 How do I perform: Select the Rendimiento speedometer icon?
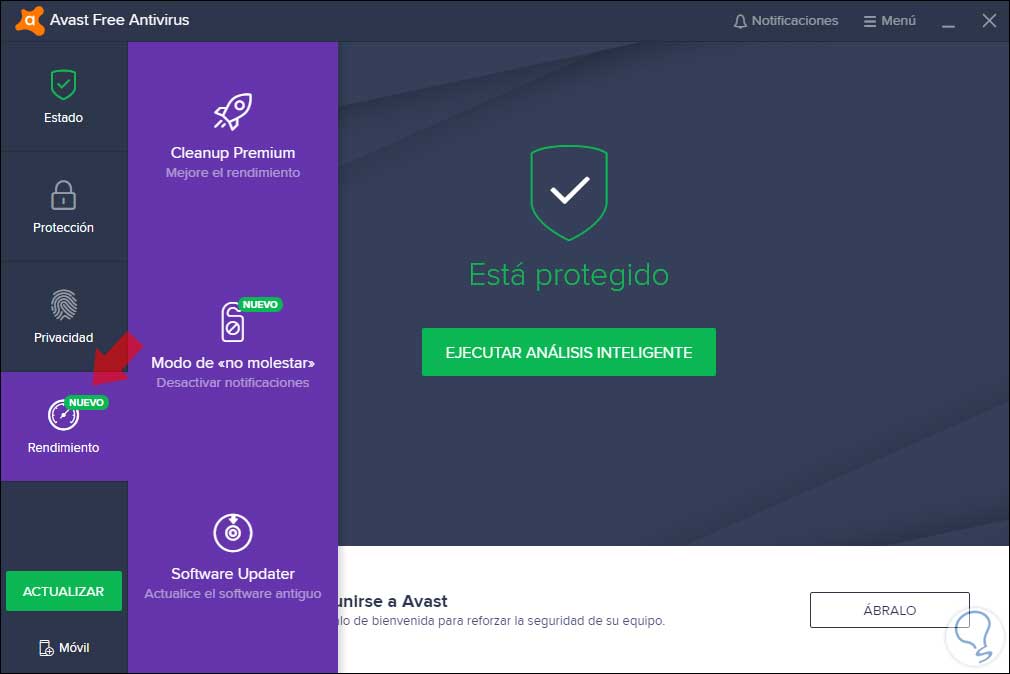pos(63,415)
